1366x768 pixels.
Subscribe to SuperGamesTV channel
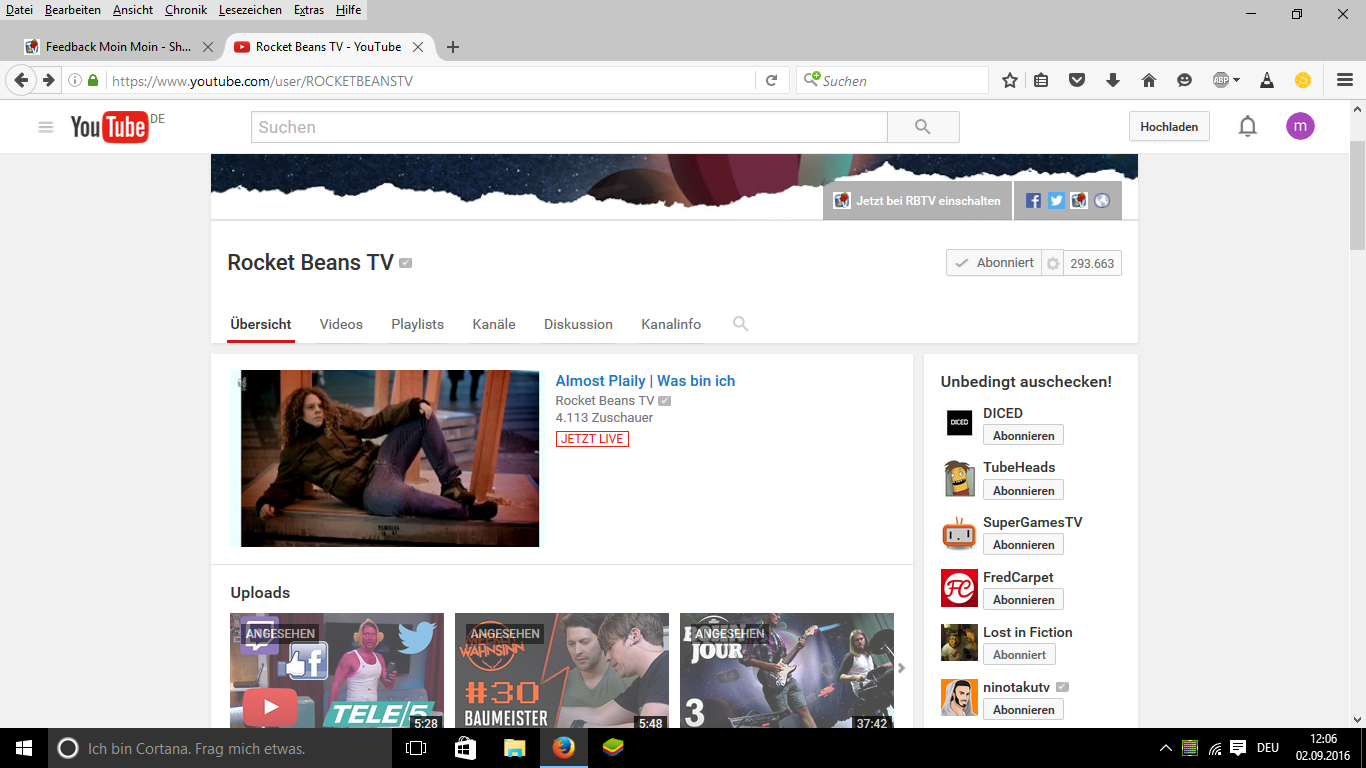point(1023,544)
